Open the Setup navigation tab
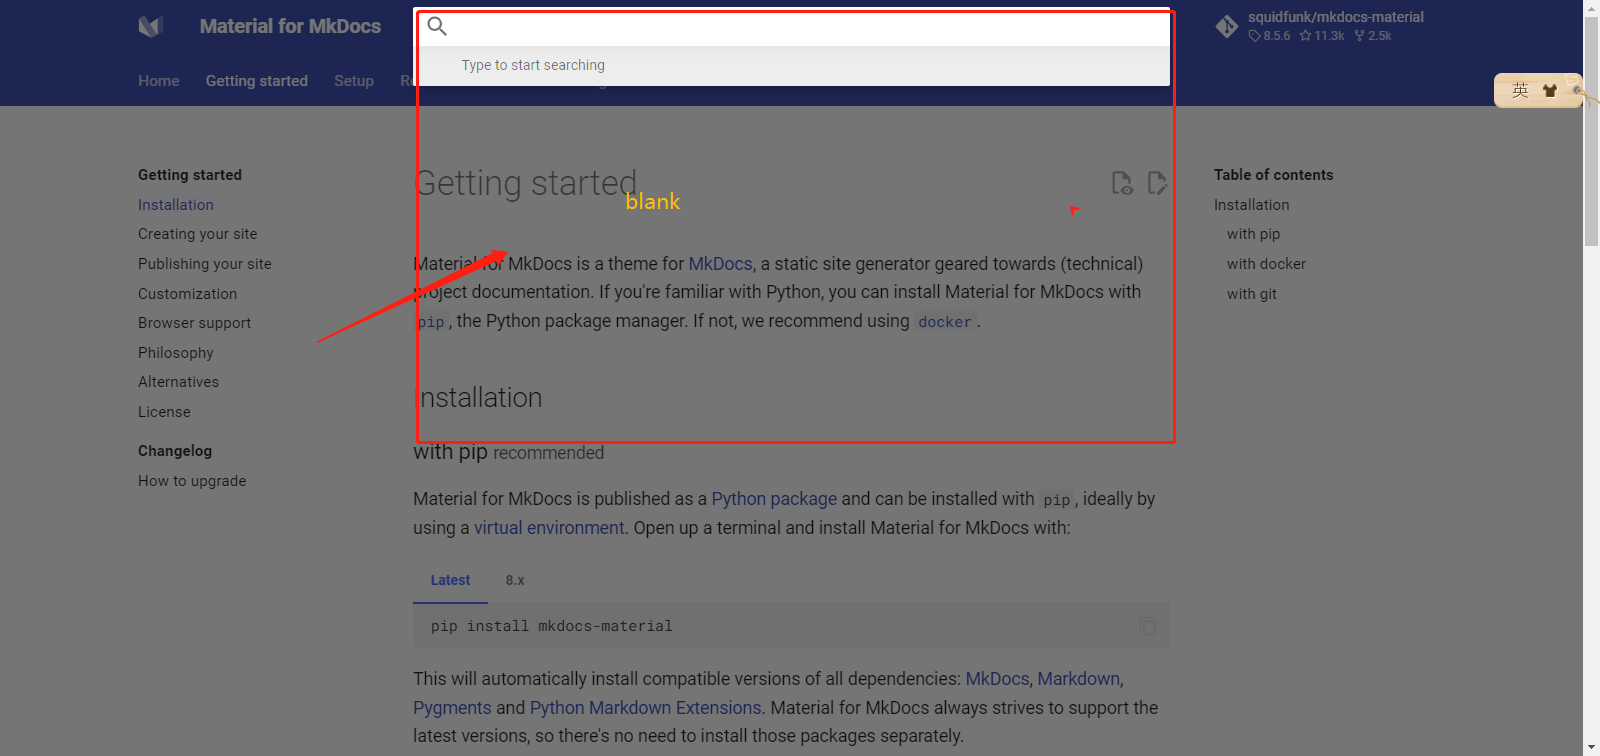 click(x=354, y=81)
